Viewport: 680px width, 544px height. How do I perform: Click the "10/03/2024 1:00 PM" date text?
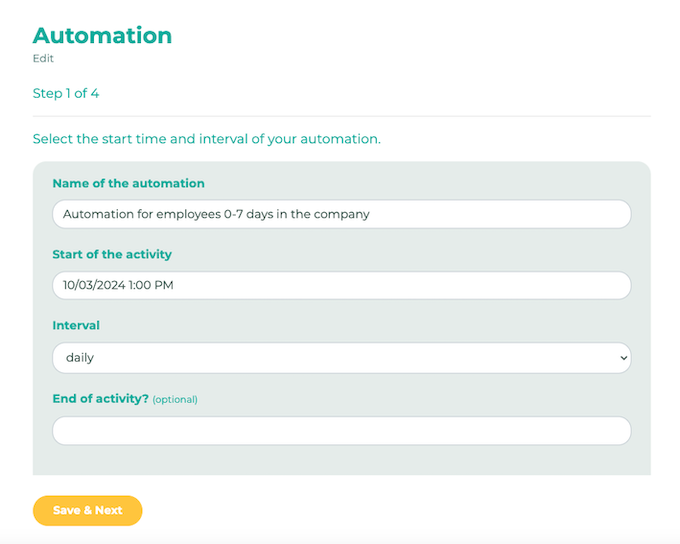point(118,285)
